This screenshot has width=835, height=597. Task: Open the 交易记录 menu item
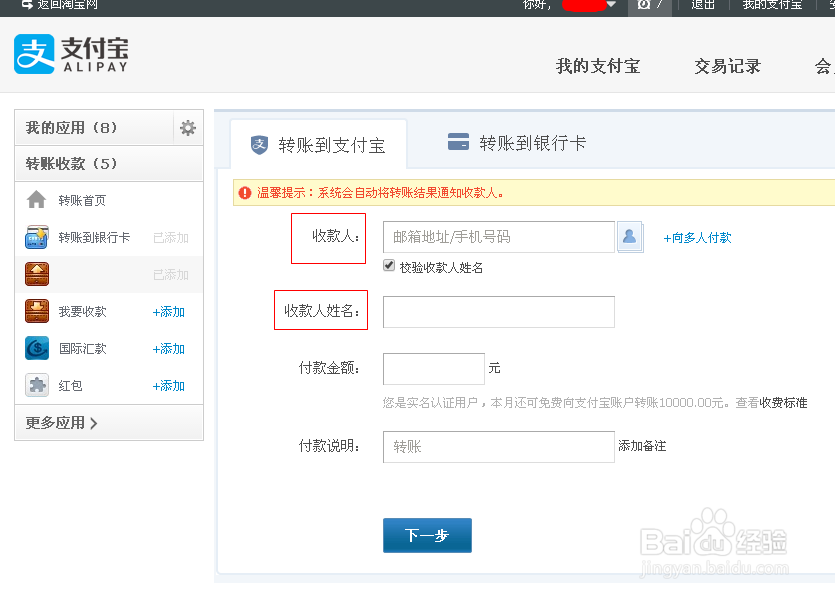(x=727, y=65)
